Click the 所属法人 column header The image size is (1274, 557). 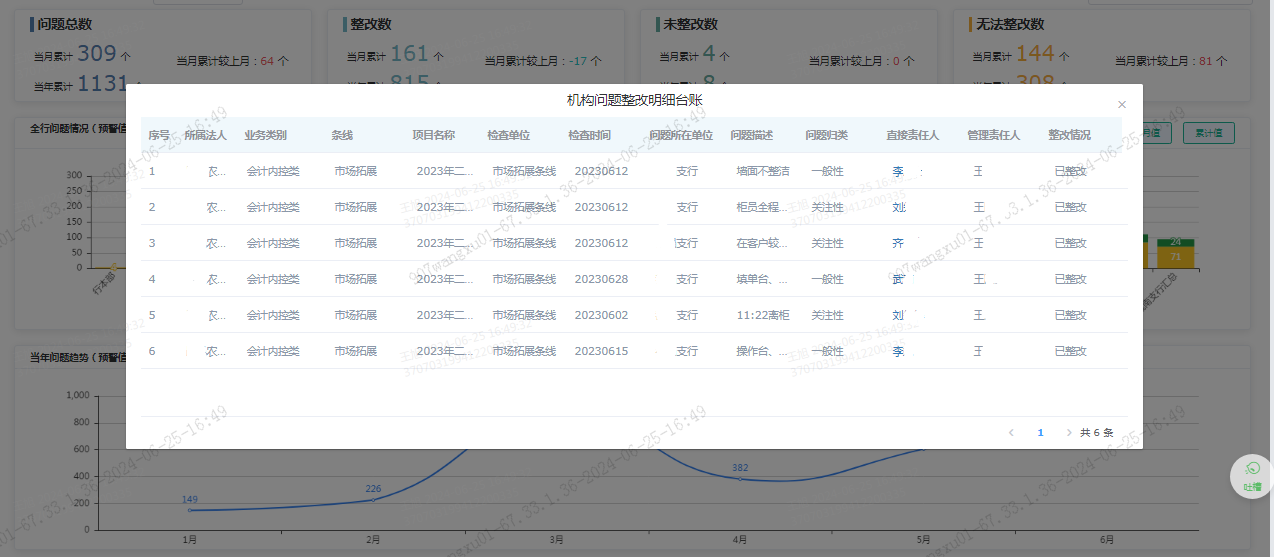coord(205,135)
